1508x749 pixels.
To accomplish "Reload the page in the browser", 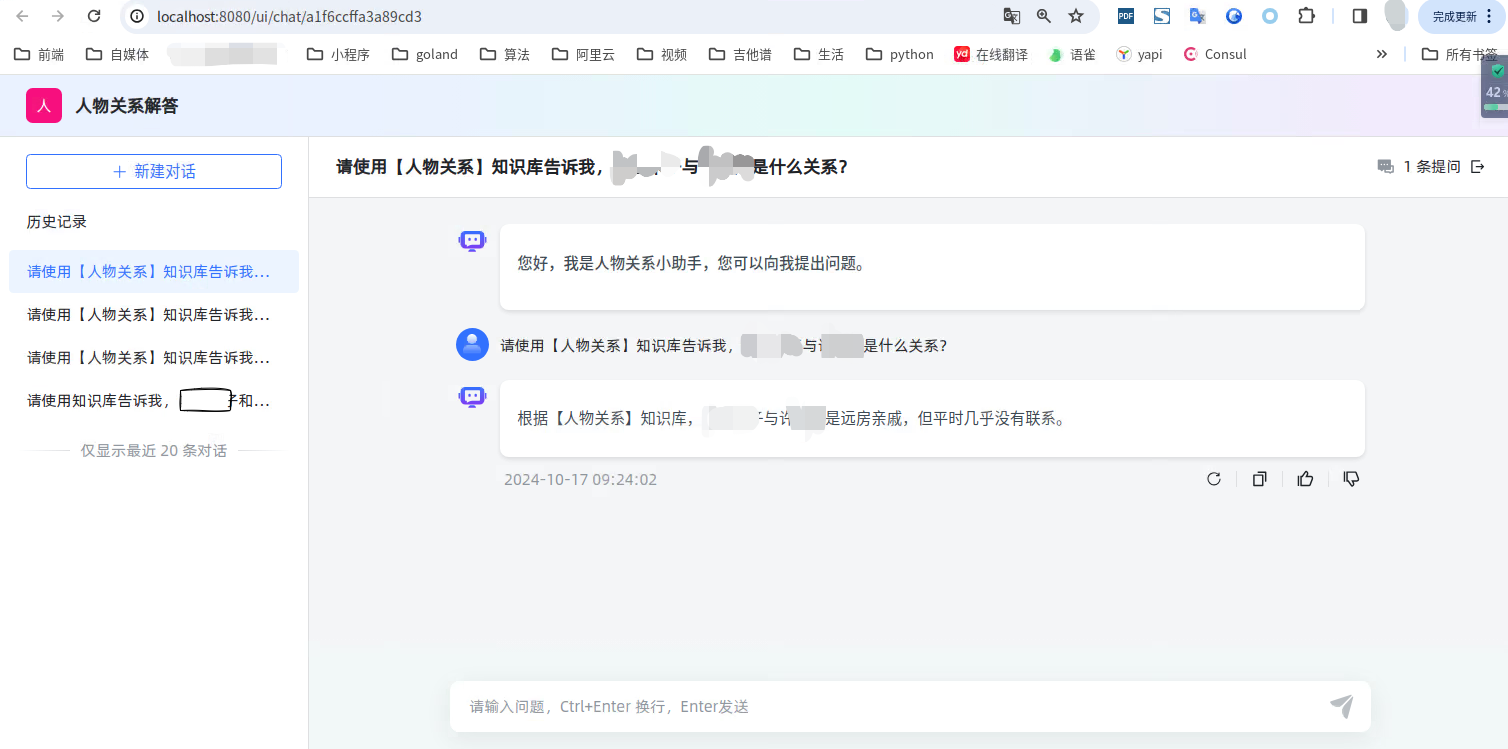I will click(94, 16).
